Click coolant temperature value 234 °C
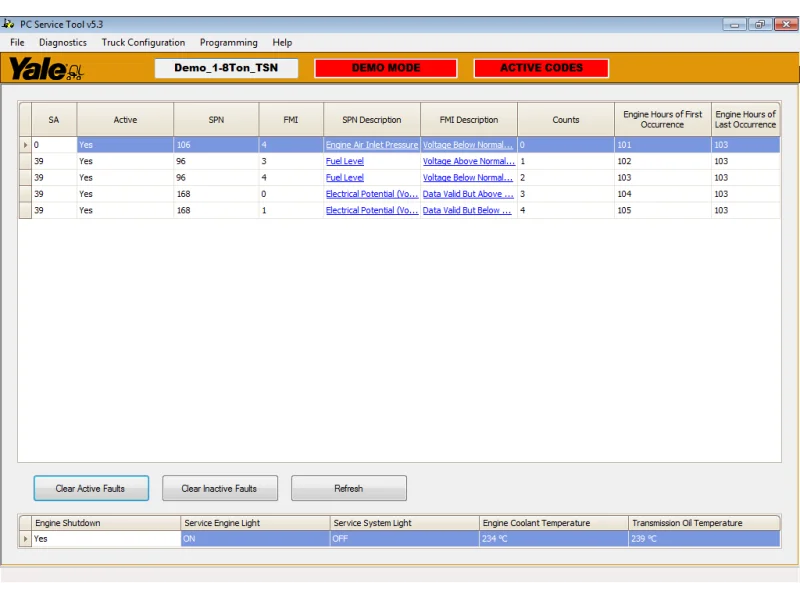Image resolution: width=800 pixels, height=600 pixels. [554, 539]
